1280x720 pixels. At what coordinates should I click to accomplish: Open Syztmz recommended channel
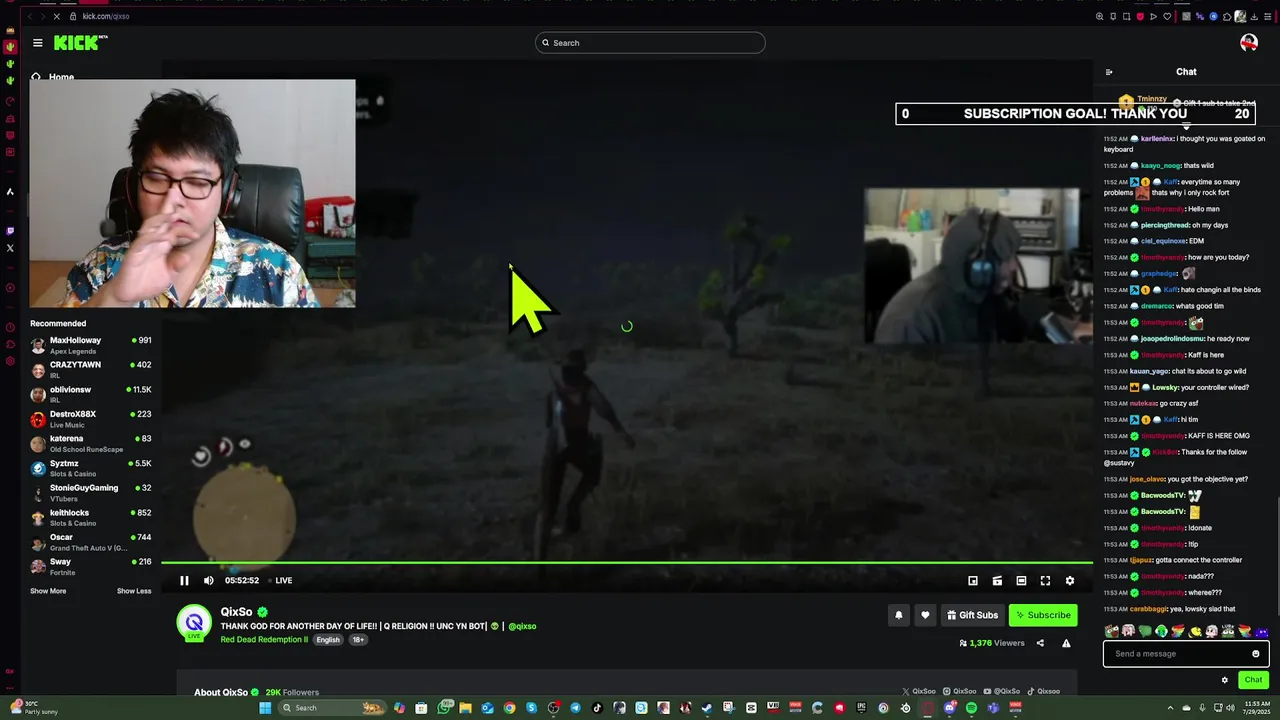click(91, 468)
